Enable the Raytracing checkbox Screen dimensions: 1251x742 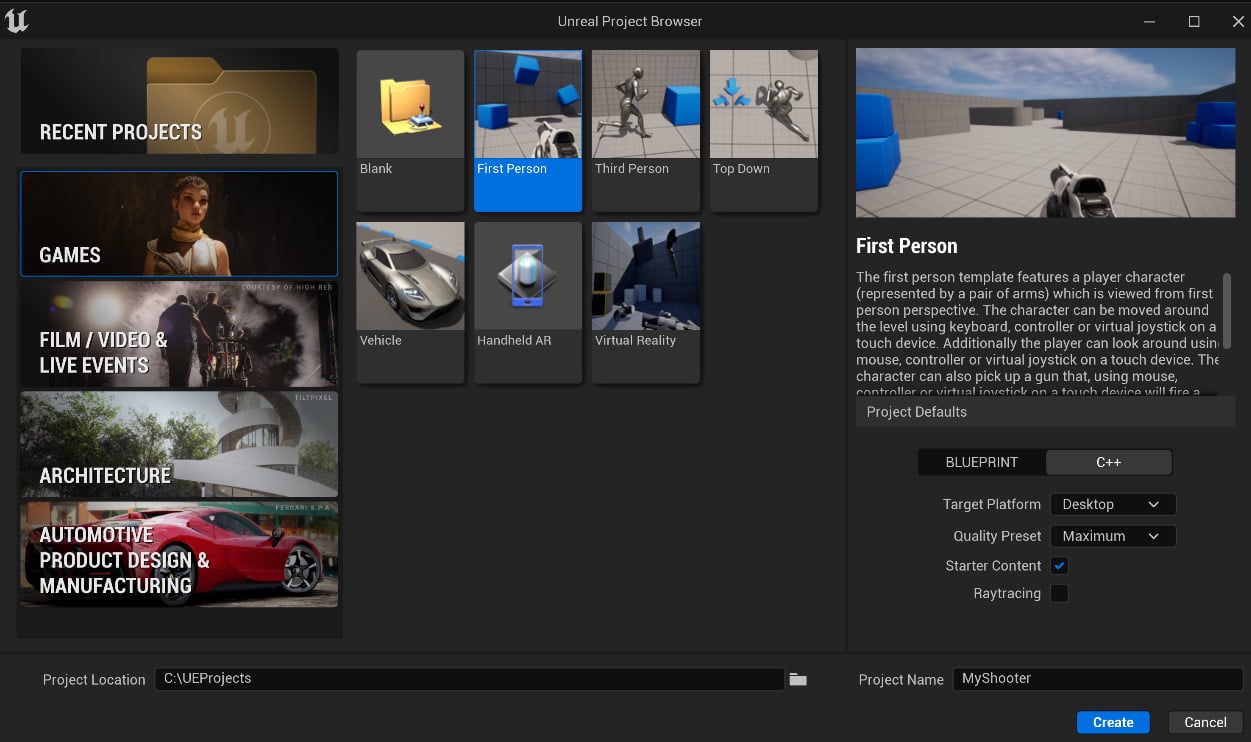coord(1059,594)
